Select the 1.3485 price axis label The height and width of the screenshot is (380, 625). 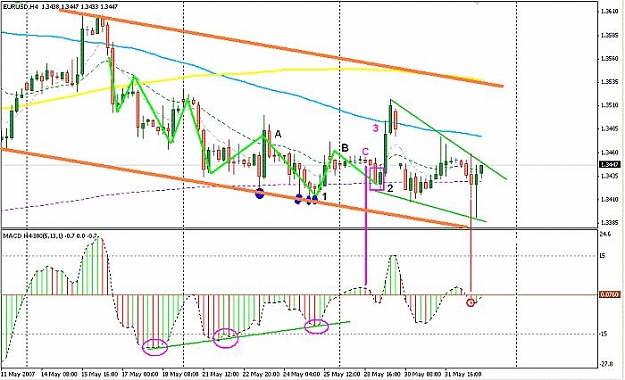[610, 129]
